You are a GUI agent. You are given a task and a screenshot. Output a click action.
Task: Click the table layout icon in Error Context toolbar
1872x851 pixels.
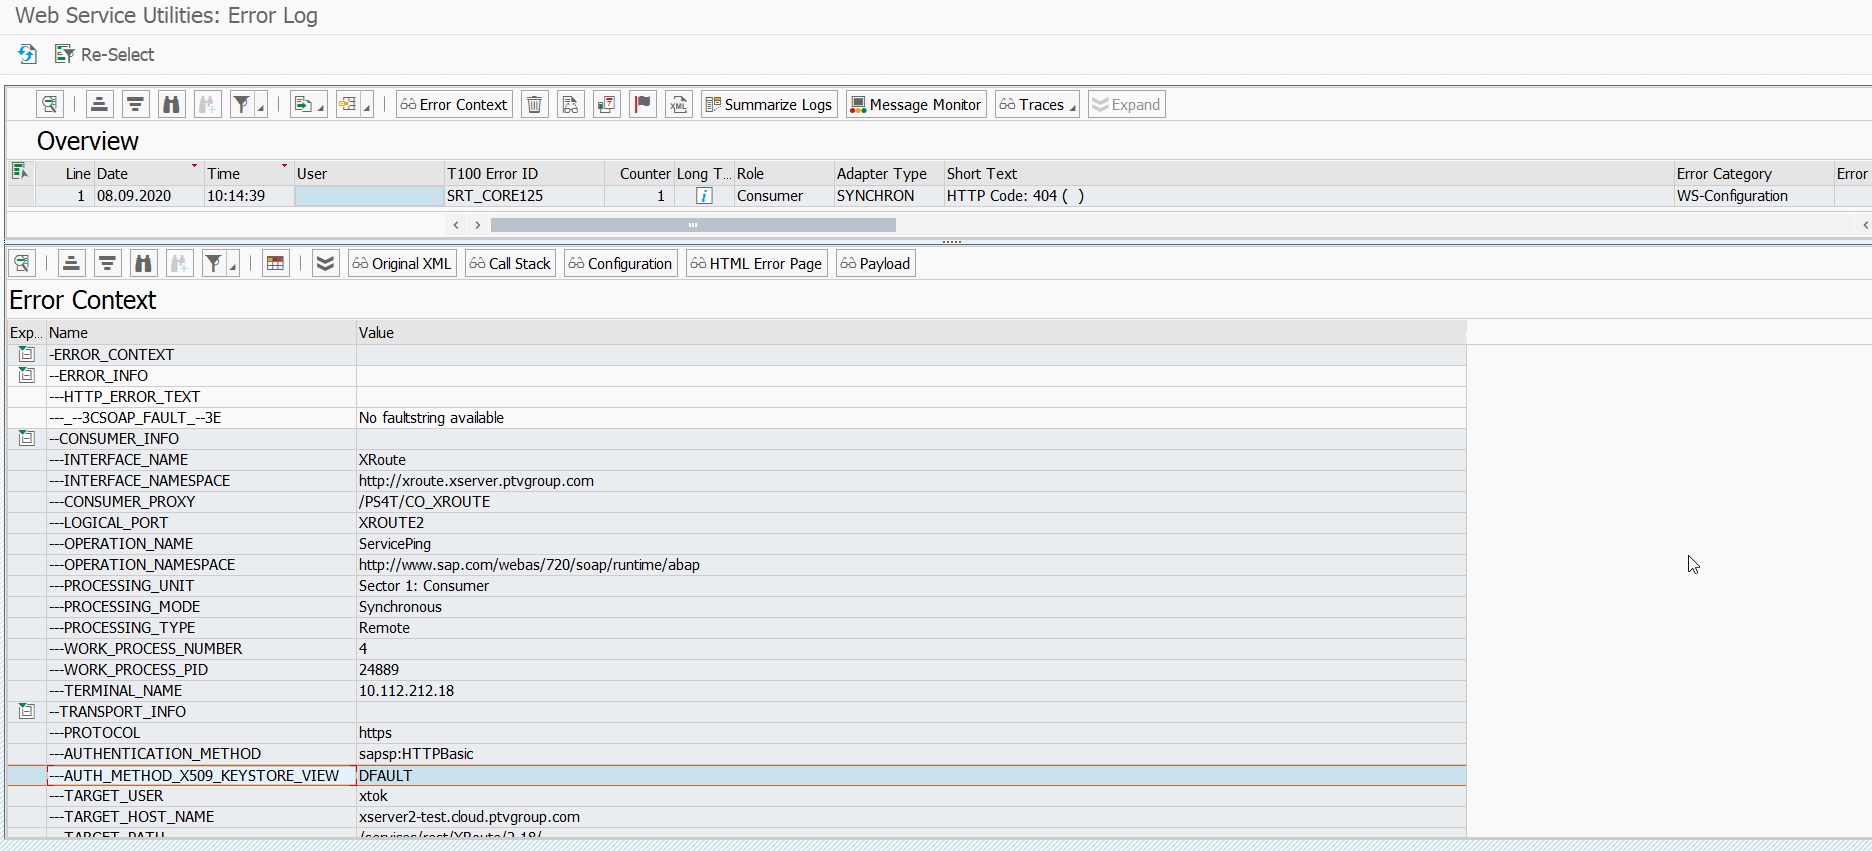[275, 264]
